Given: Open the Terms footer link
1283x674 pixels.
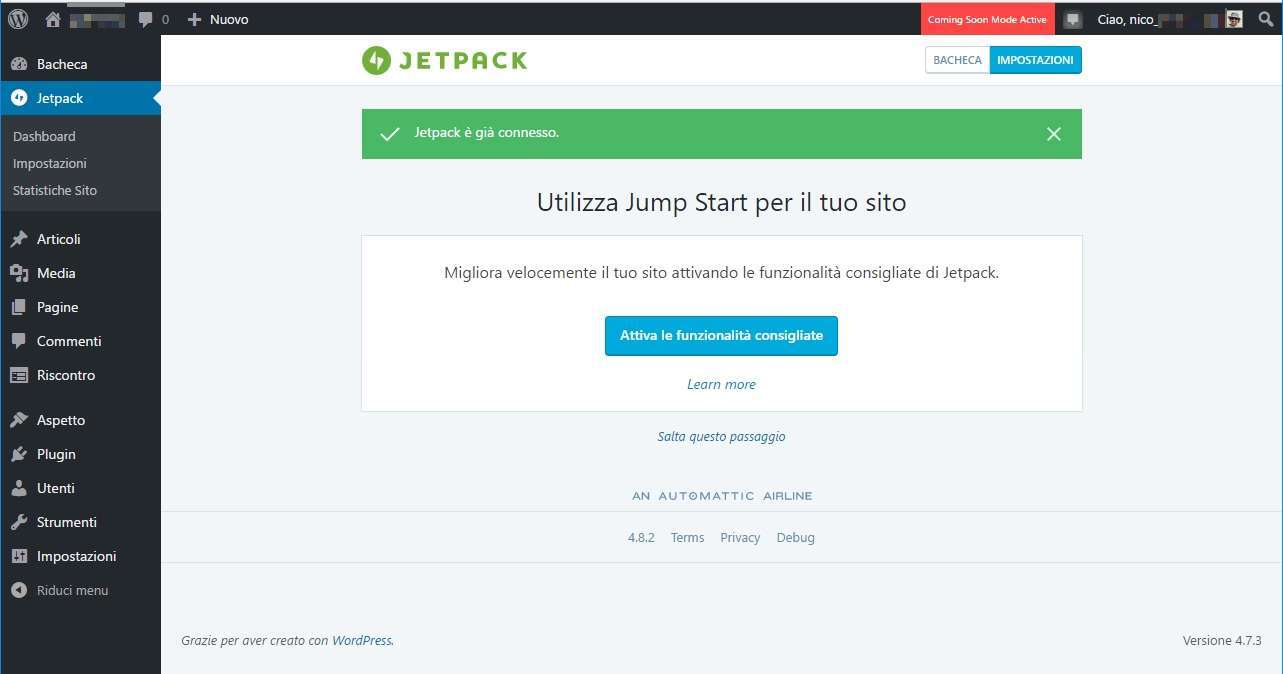Looking at the screenshot, I should [687, 537].
